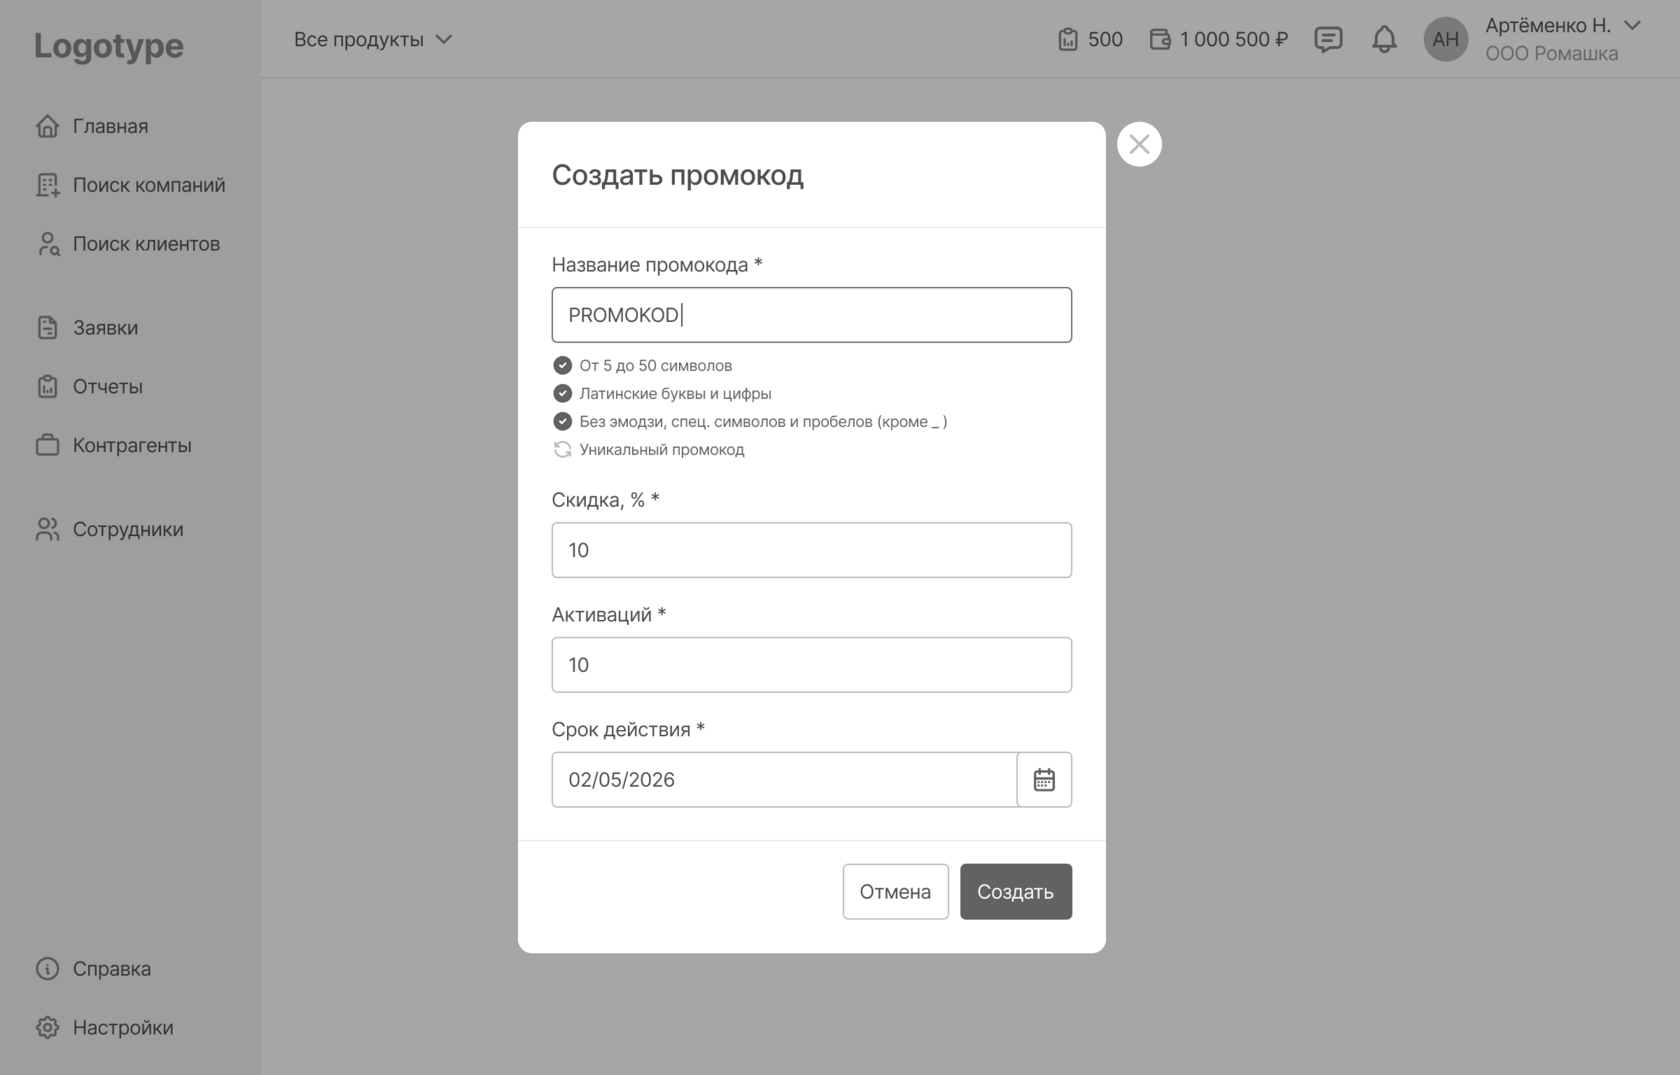1680x1075 pixels.
Task: Click the Скидка, % * label
Action: (605, 500)
